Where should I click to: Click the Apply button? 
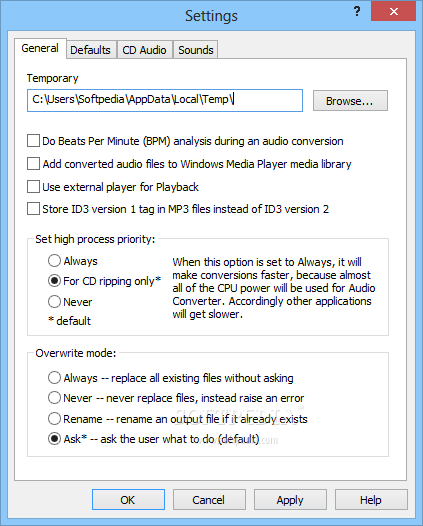tap(290, 500)
